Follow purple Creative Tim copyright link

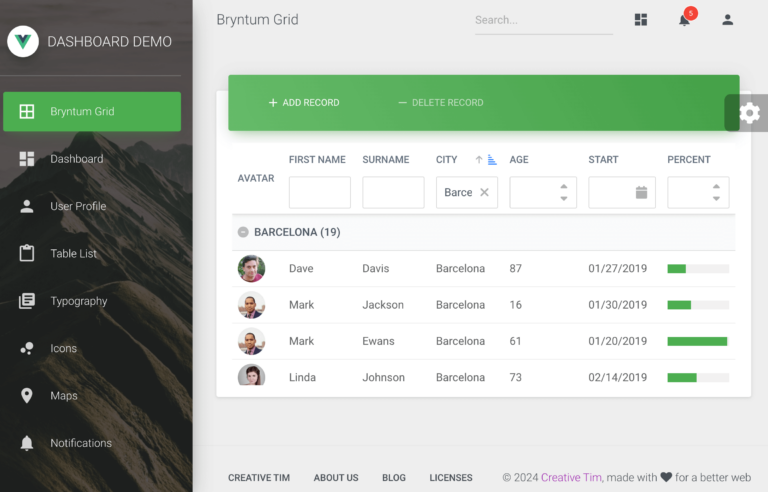coord(571,477)
